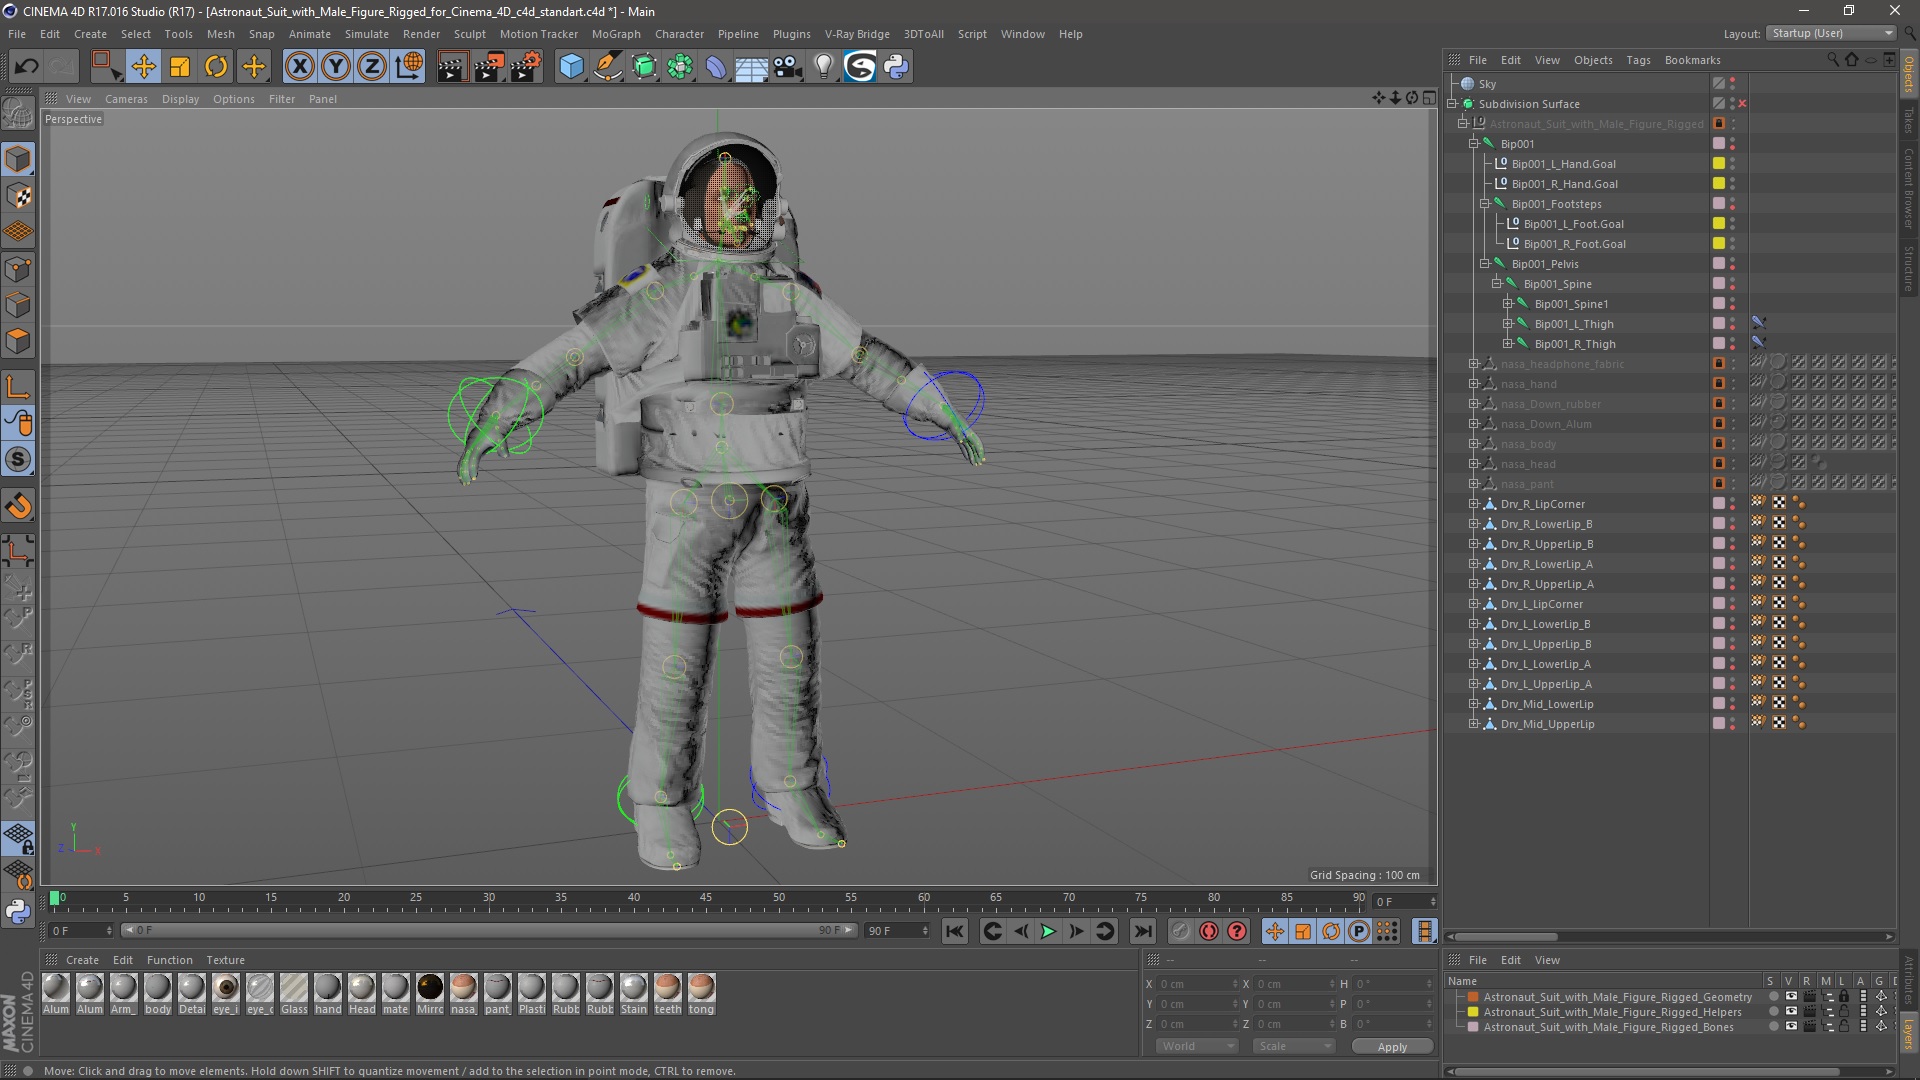Screen dimensions: 1920x1080
Task: Open the V-Ray Bridge menu
Action: (857, 34)
